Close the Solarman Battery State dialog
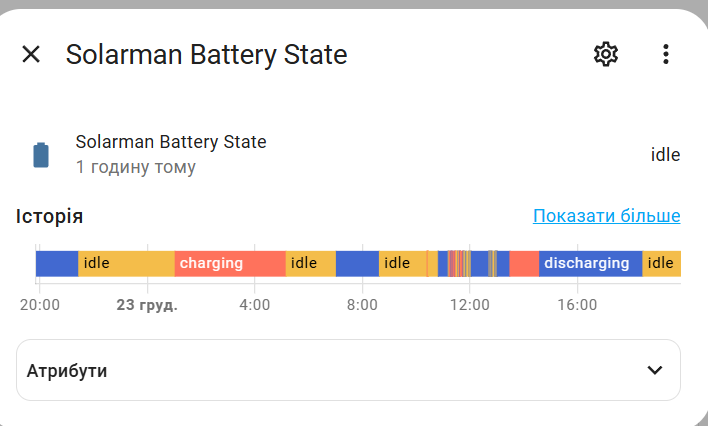708x426 pixels. [x=31, y=54]
